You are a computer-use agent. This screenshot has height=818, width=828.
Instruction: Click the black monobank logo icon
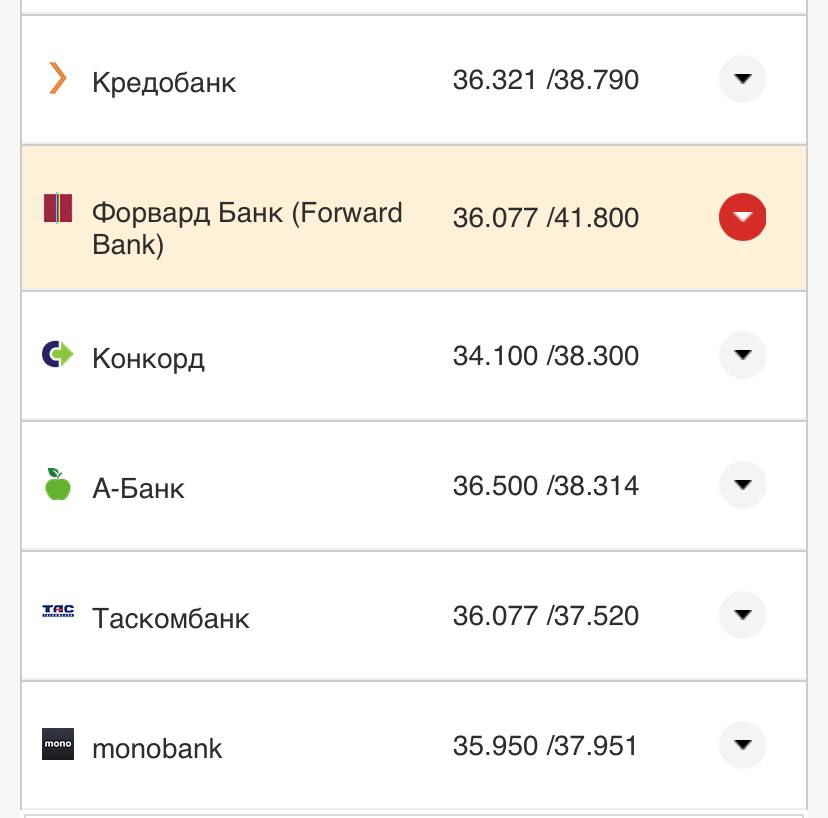[x=57, y=745]
